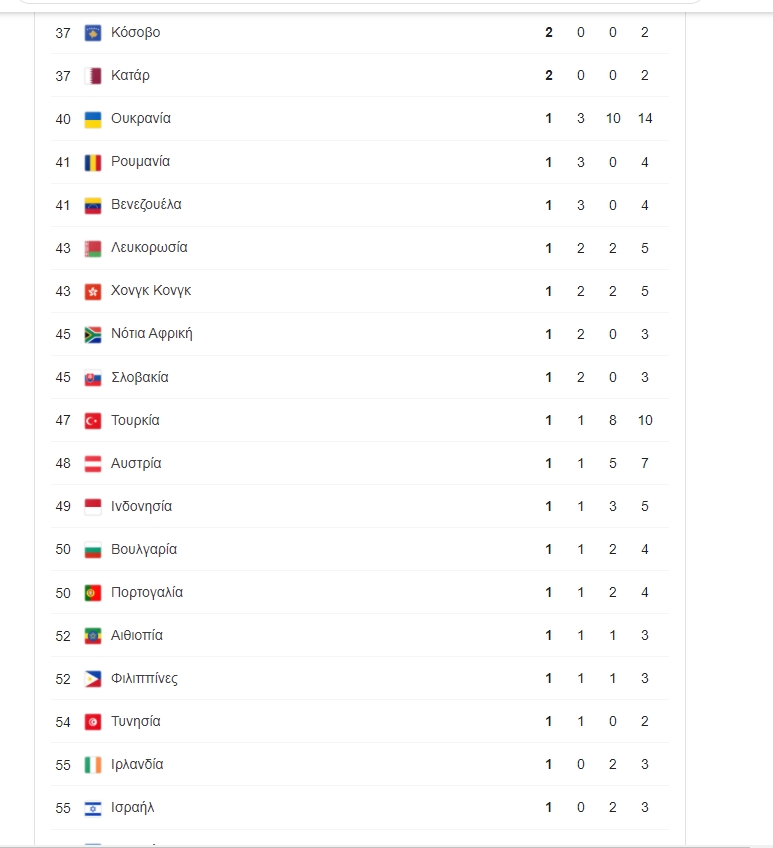Open the Αυστρία country entry
The height and width of the screenshot is (848, 773).
(136, 464)
